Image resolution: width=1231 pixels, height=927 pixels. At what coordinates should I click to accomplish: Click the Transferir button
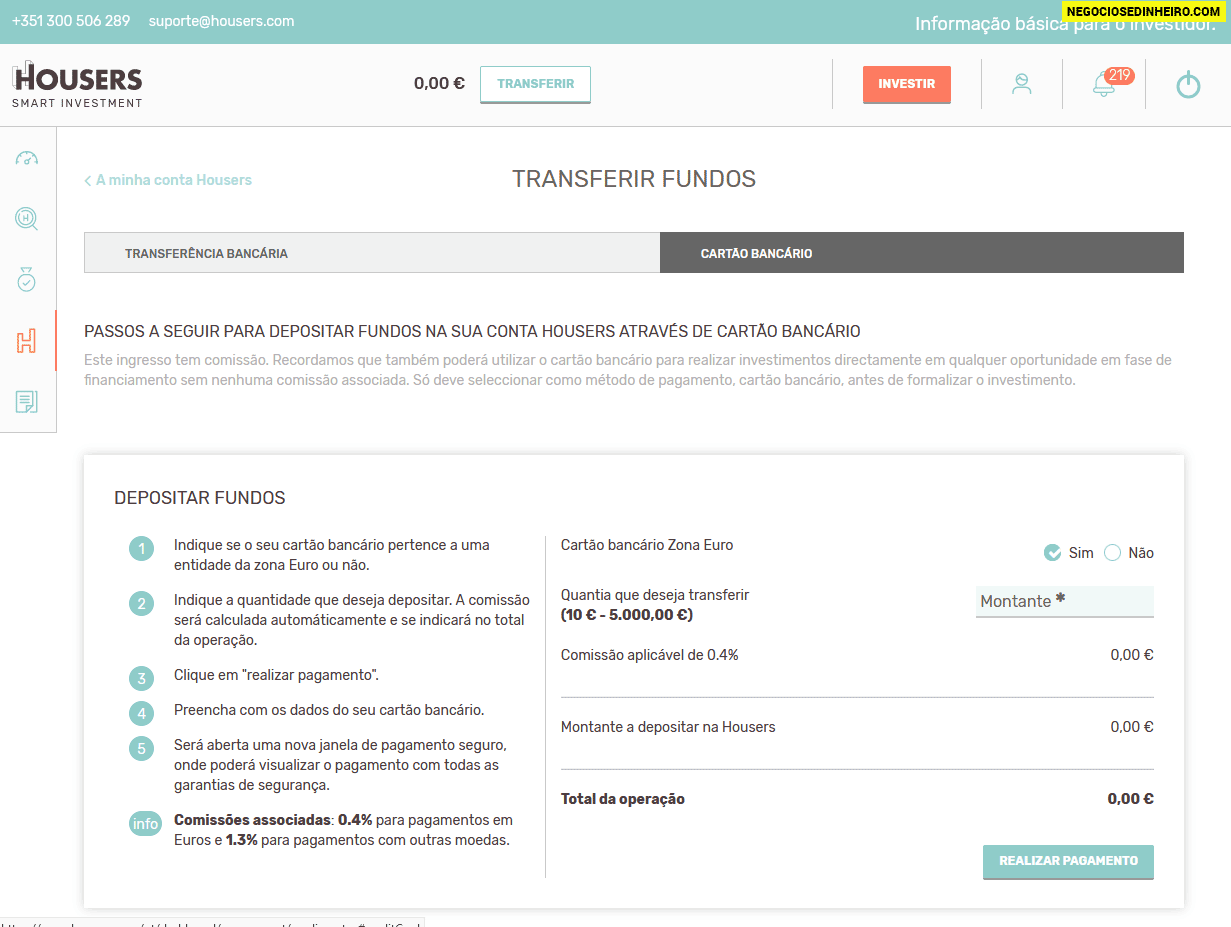(x=535, y=84)
